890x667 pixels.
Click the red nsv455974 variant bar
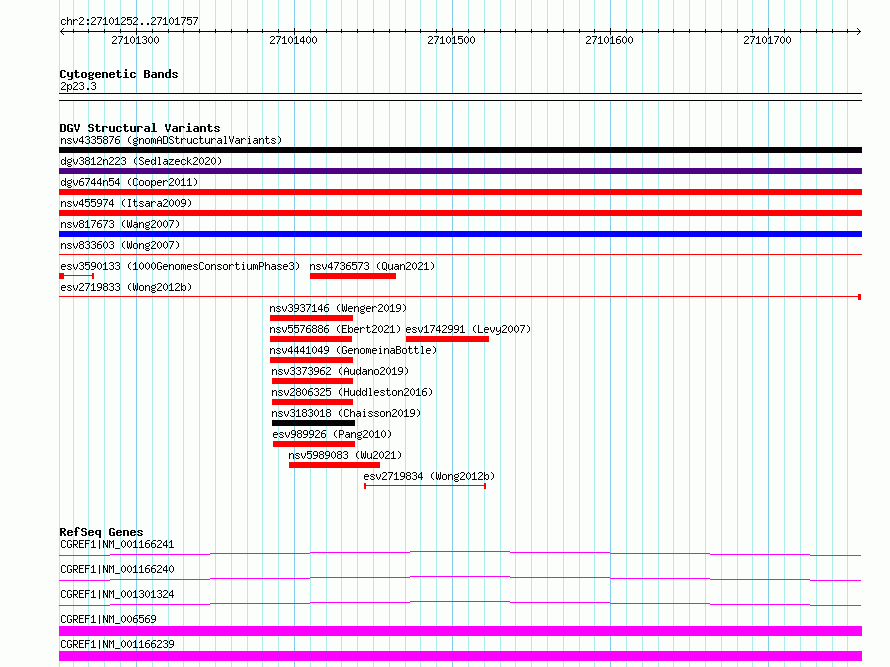[x=460, y=213]
